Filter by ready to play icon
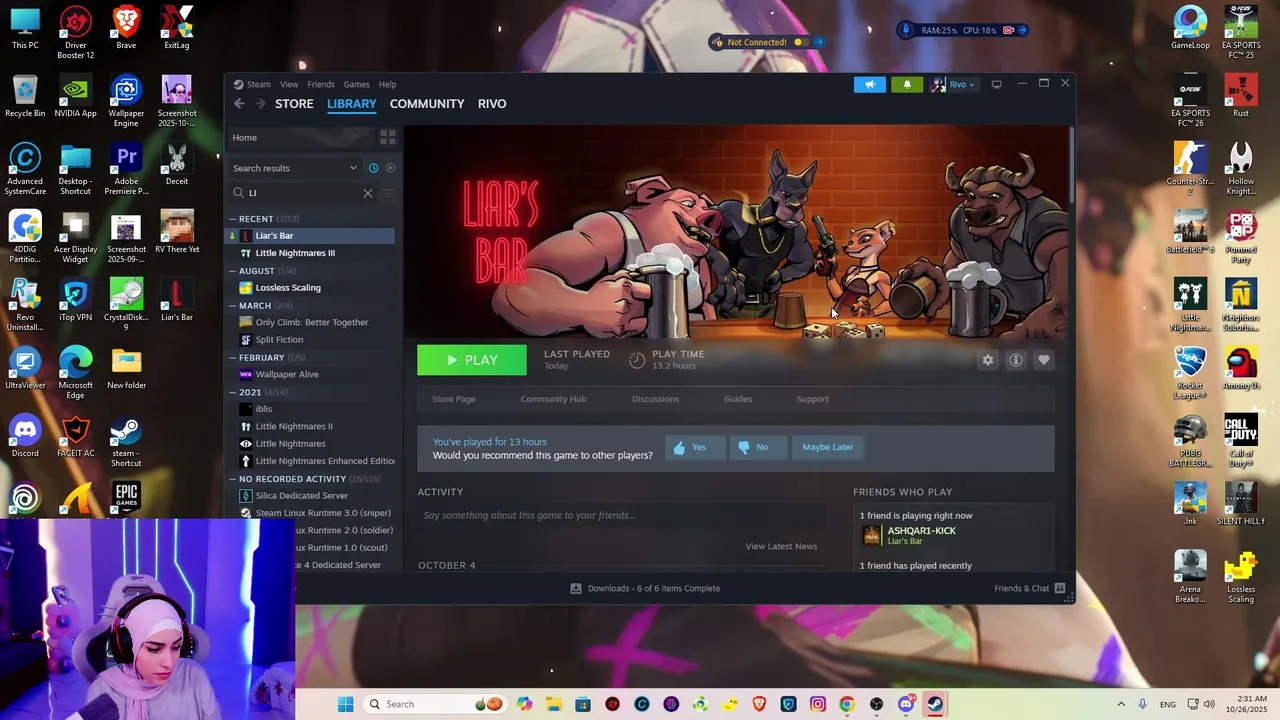 pos(390,168)
